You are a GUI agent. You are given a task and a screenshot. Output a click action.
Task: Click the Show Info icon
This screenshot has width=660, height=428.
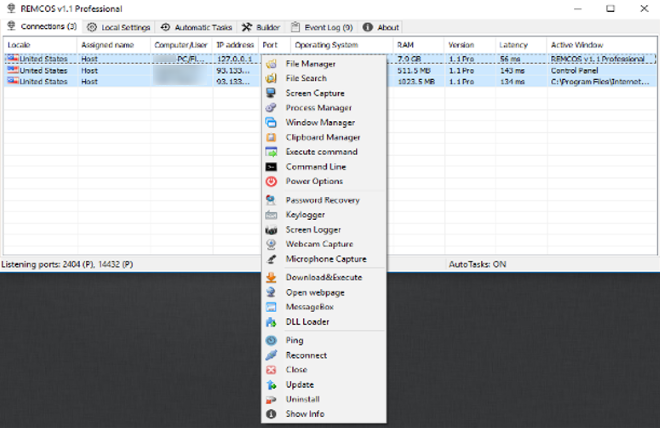coord(271,414)
